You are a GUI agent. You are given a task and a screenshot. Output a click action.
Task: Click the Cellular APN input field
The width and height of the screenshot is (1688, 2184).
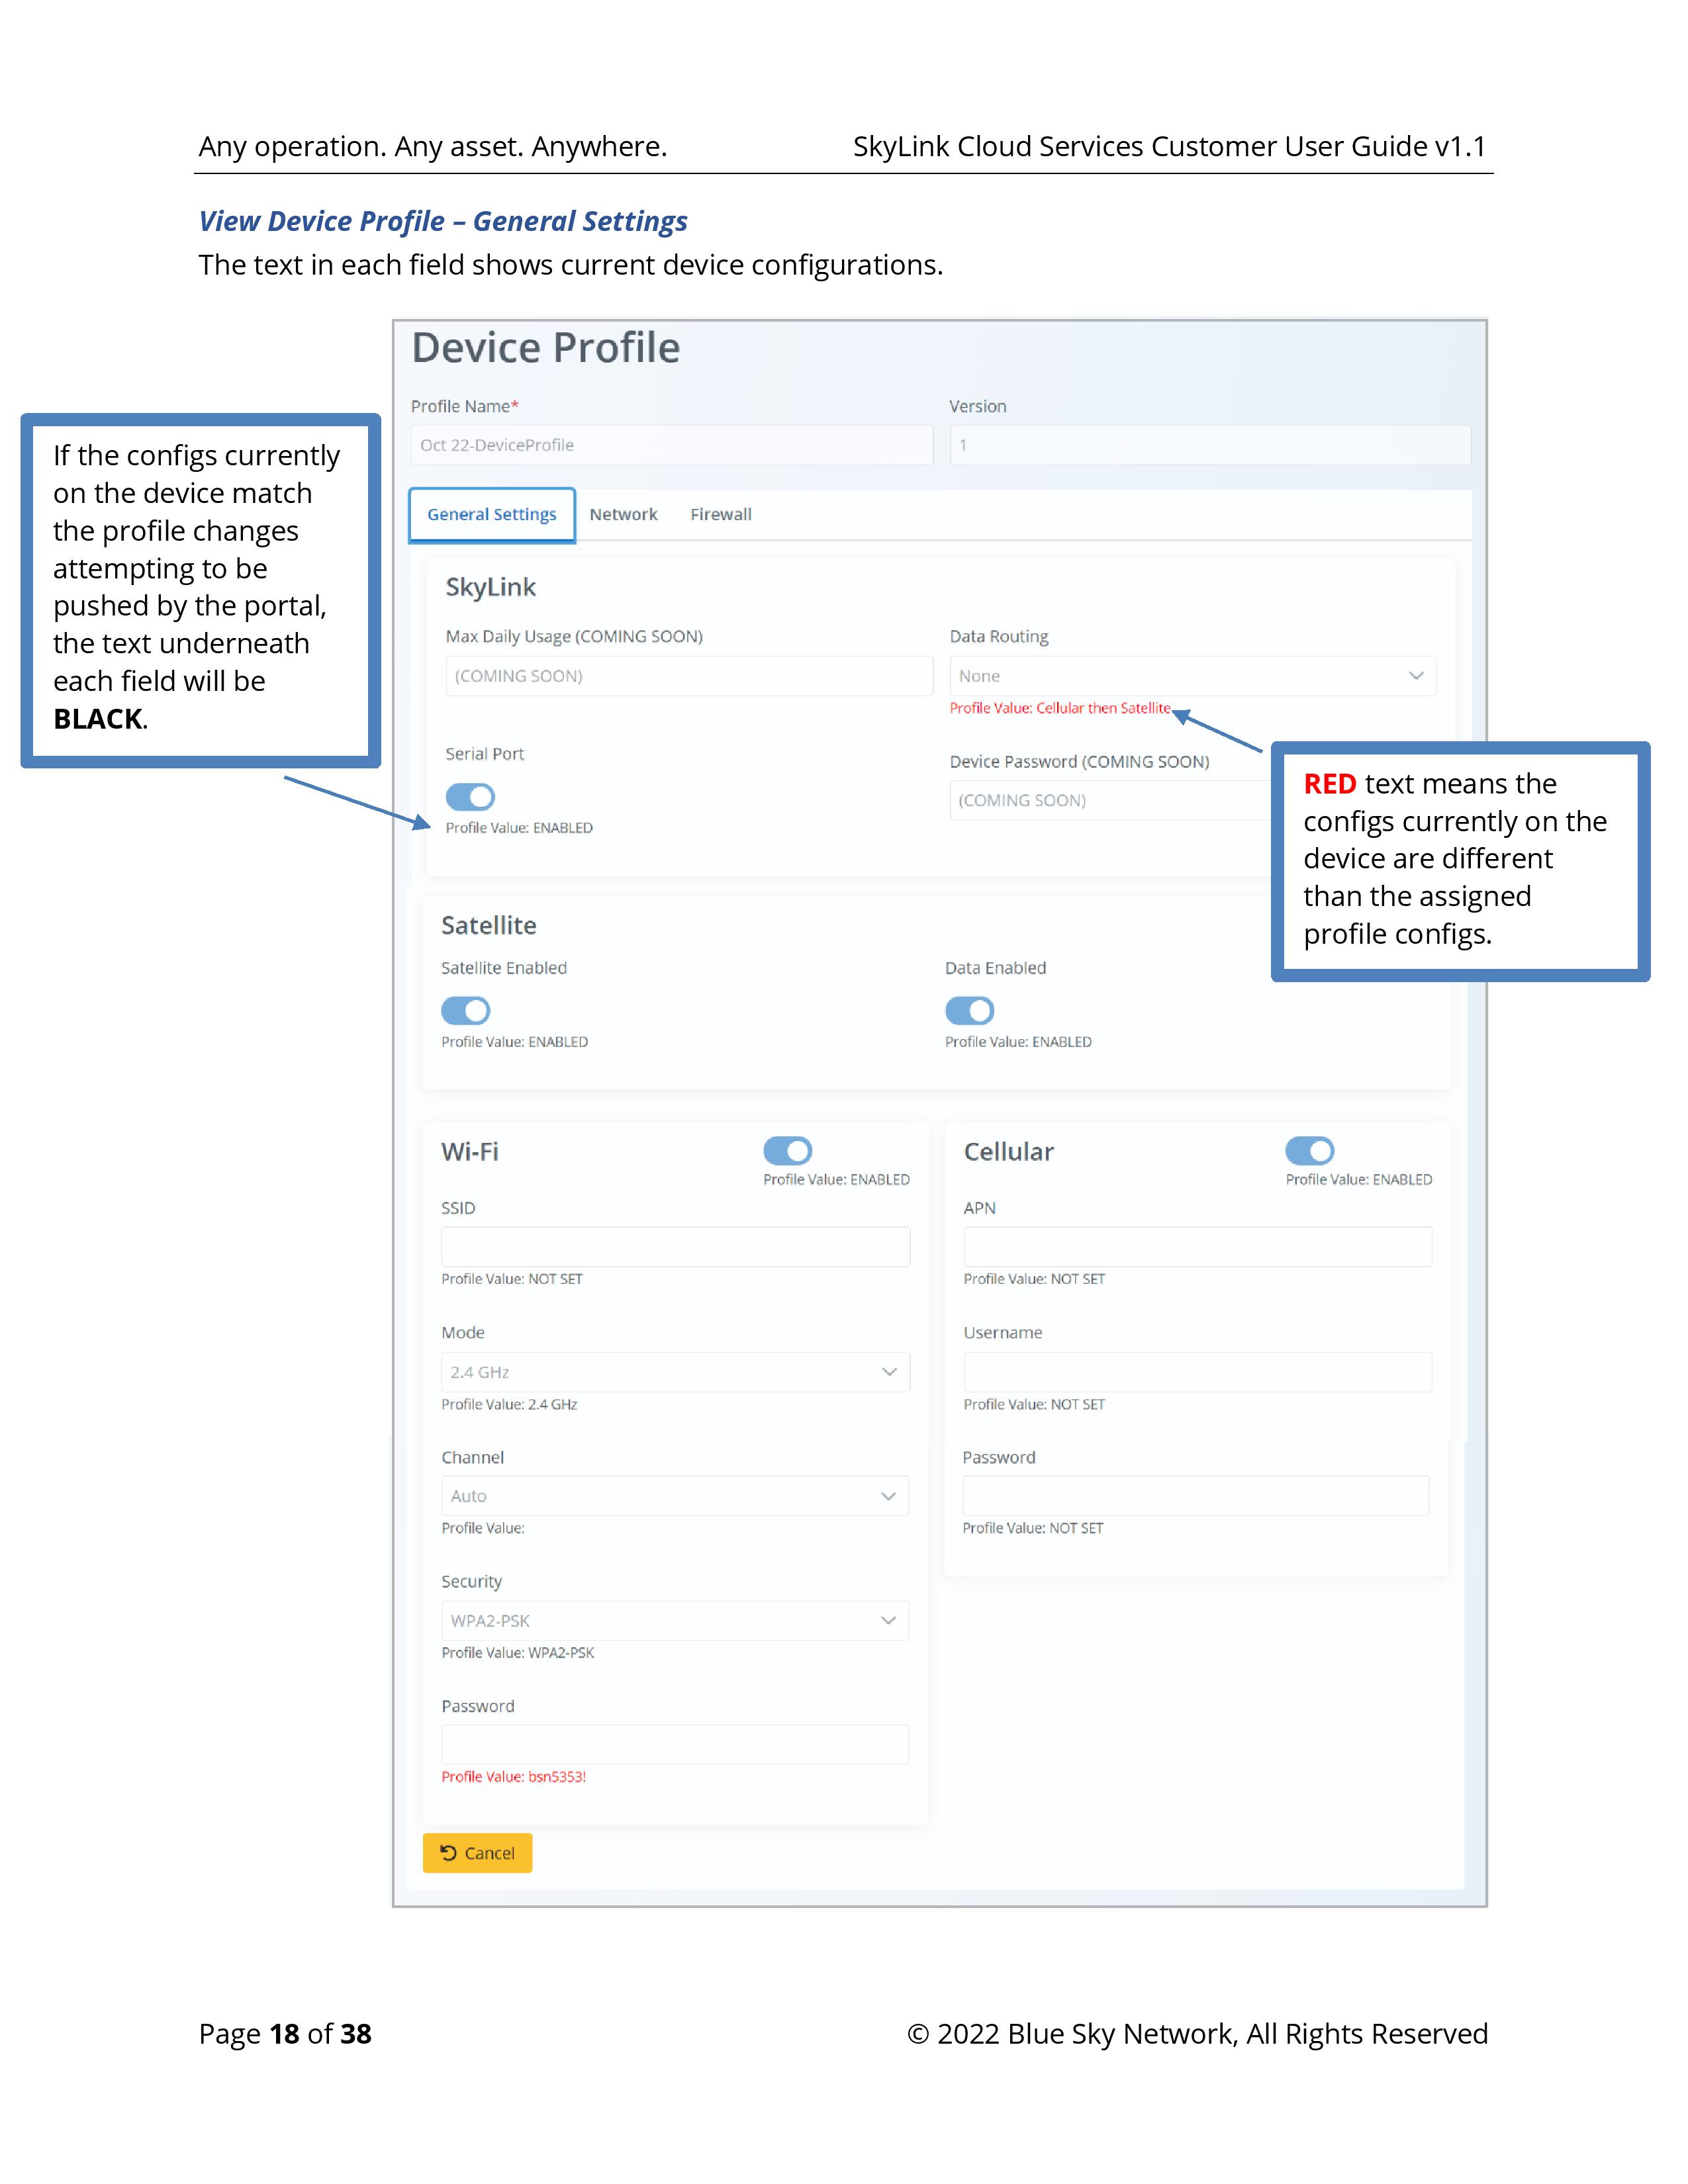pyautogui.click(x=1197, y=1247)
